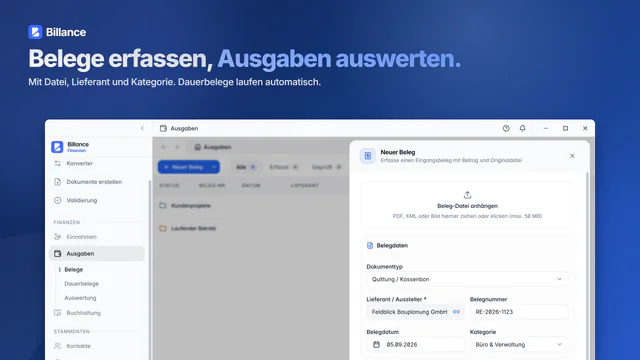The width and height of the screenshot is (640, 360).
Task: Navigate back with the left arrow
Action: (164, 147)
